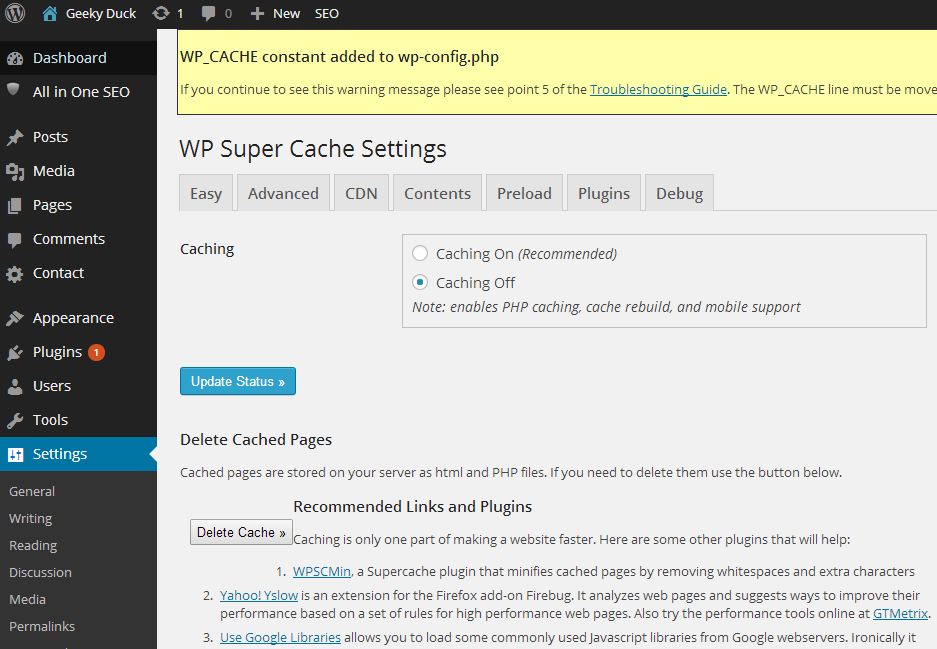Open the comments bubble icon in the admin bar
937x649 pixels.
click(208, 13)
